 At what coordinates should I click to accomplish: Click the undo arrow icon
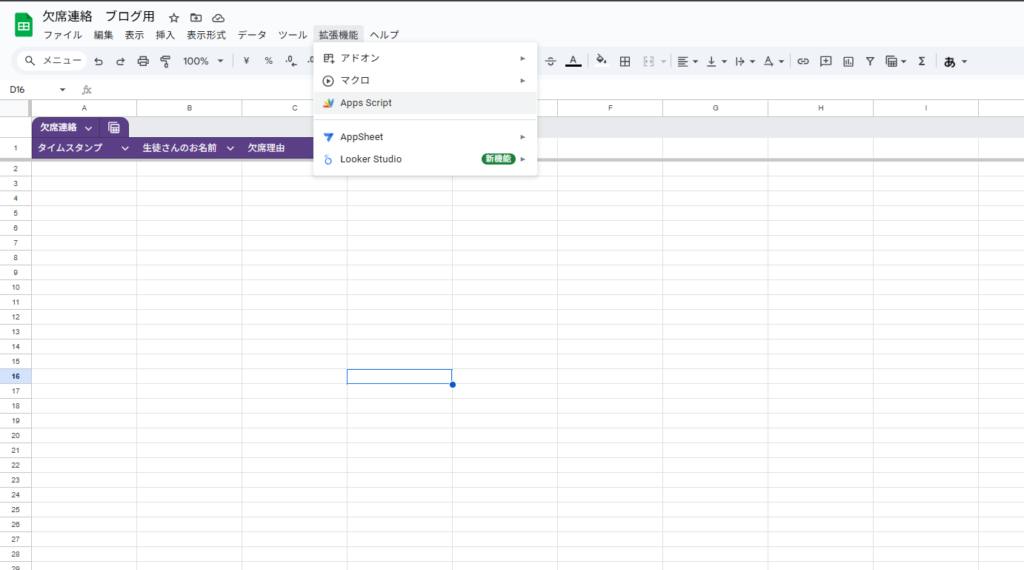tap(98, 61)
